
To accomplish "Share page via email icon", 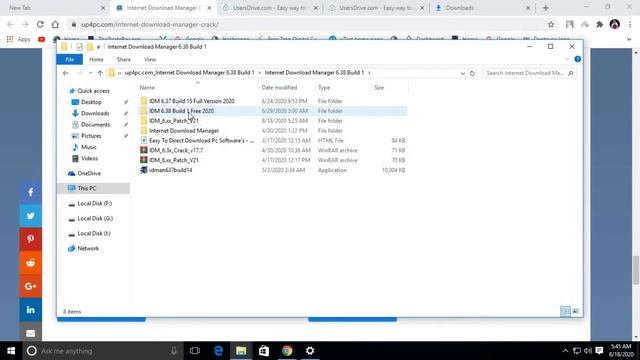I will coord(31,333).
